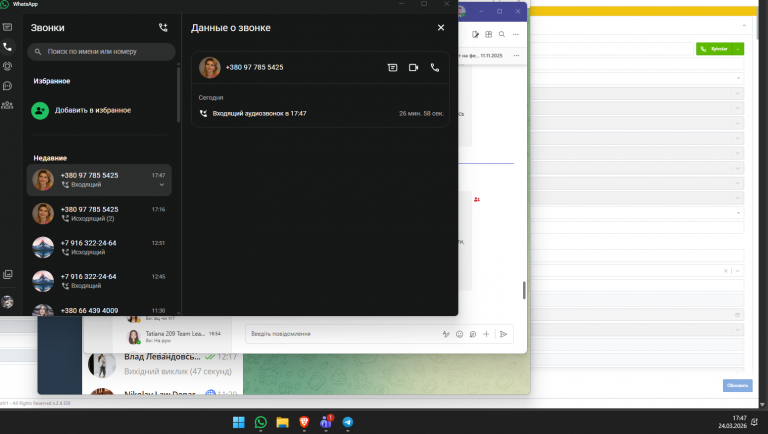Start video call with +380 97 785 5425
The height and width of the screenshot is (434, 768).
(413, 68)
